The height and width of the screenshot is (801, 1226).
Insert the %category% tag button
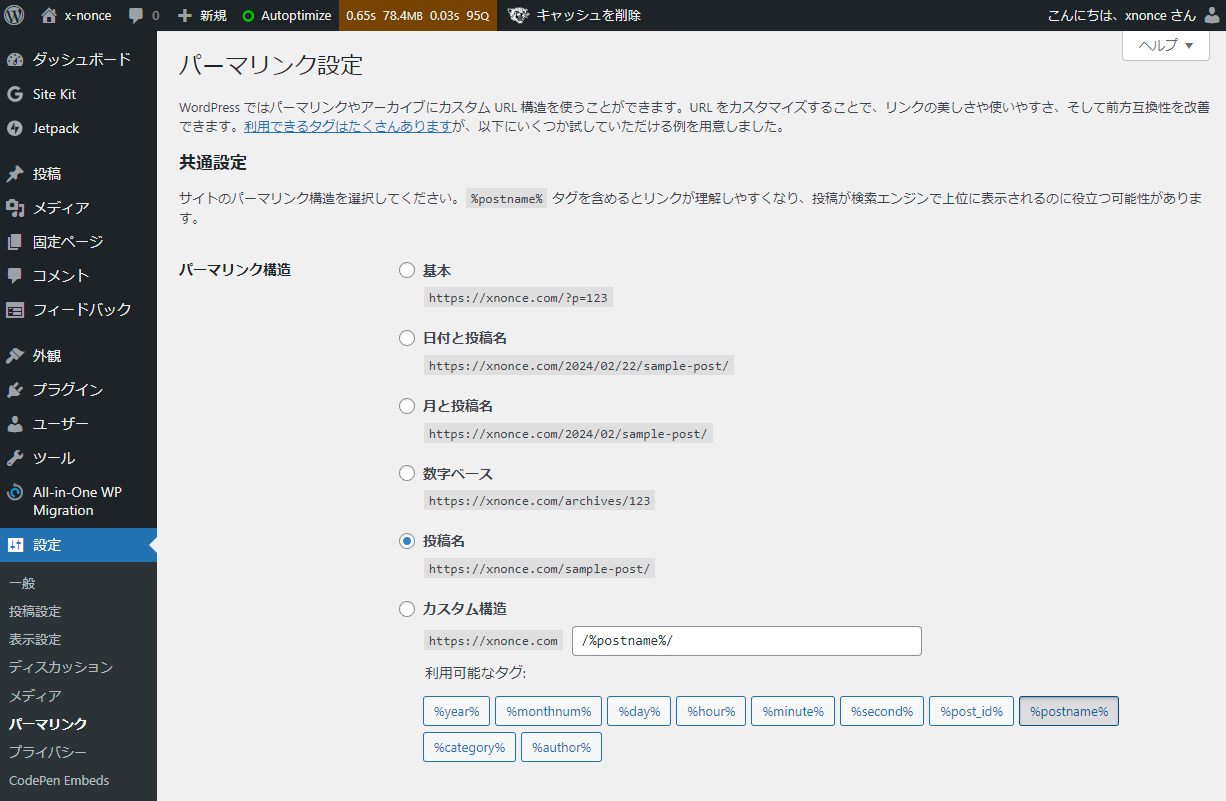468,747
